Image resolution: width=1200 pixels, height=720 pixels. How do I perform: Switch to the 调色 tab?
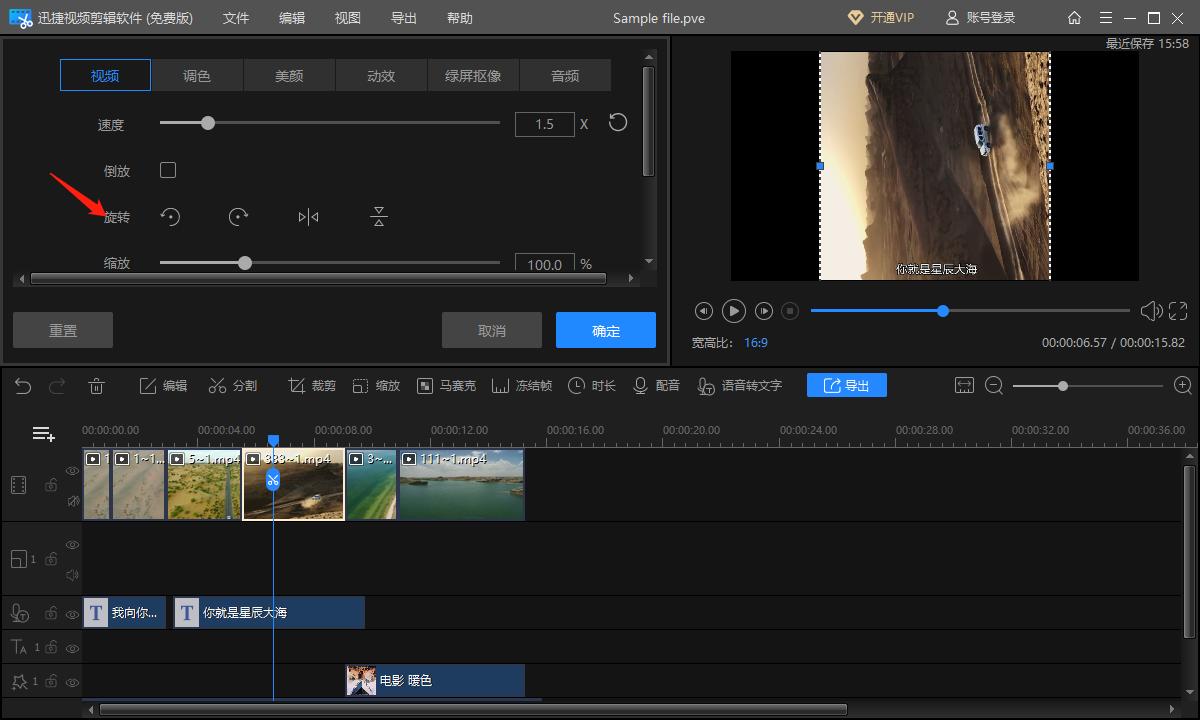[197, 75]
